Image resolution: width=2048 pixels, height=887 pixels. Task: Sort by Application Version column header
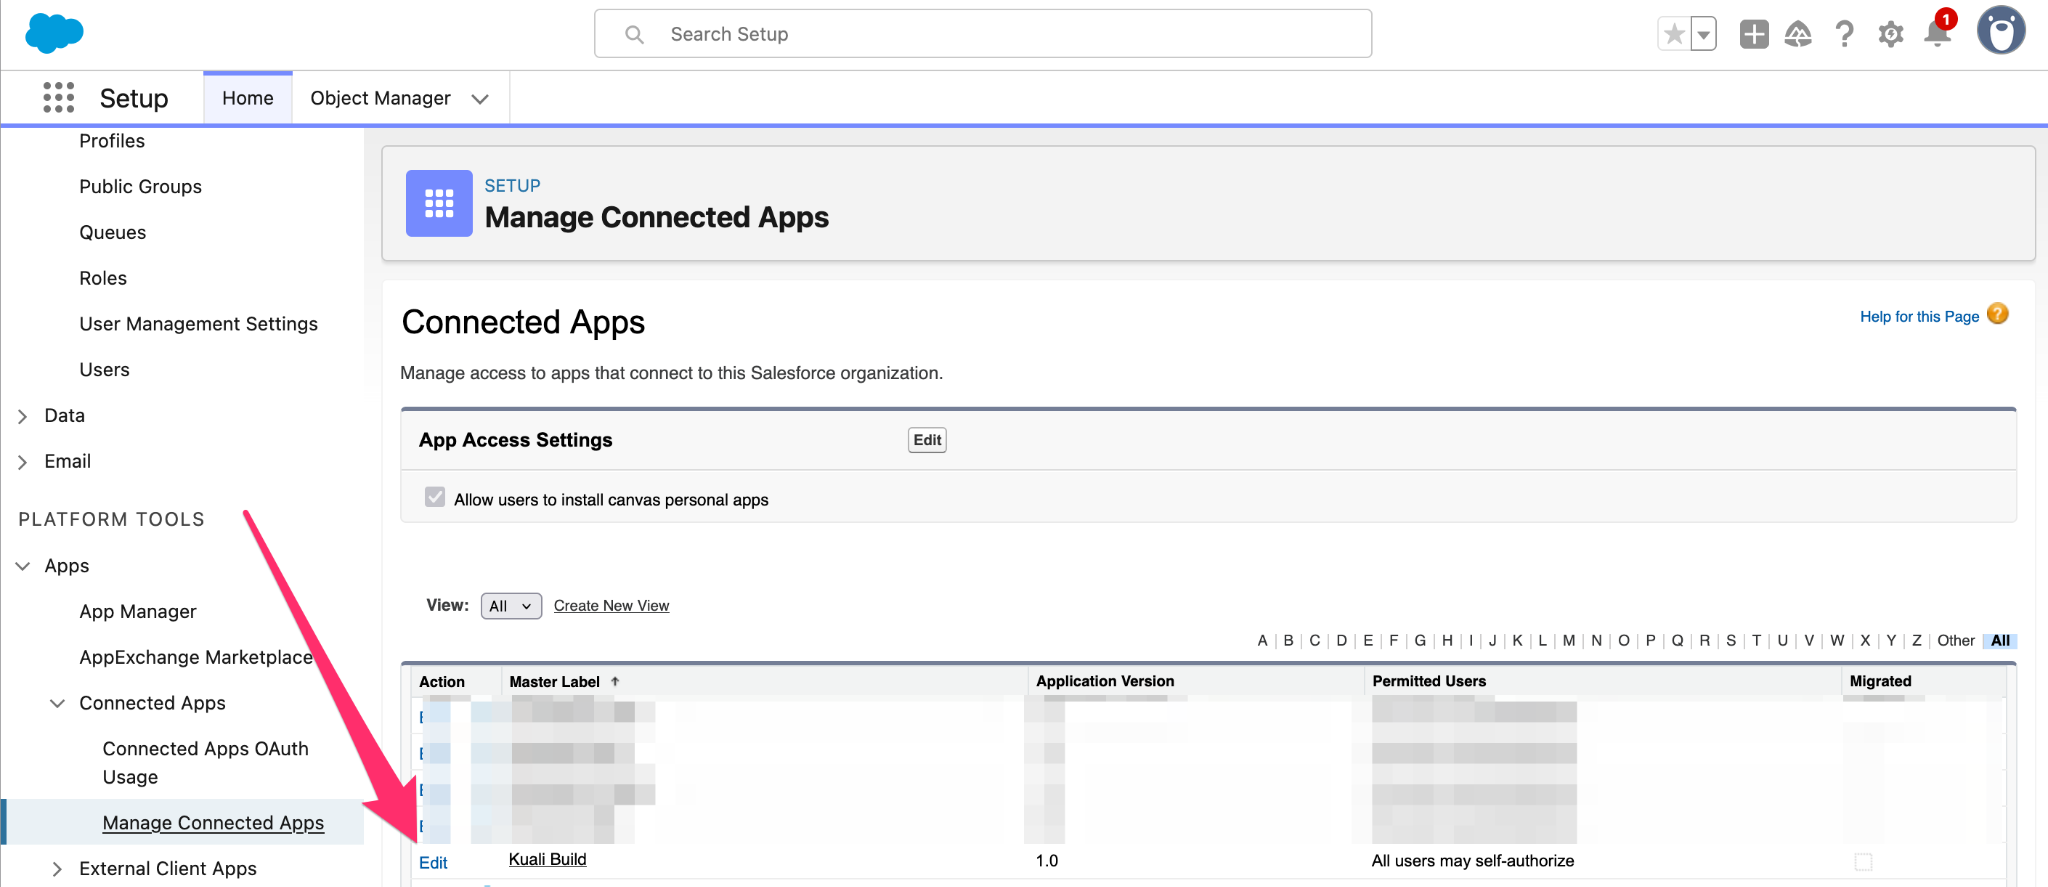pyautogui.click(x=1105, y=681)
